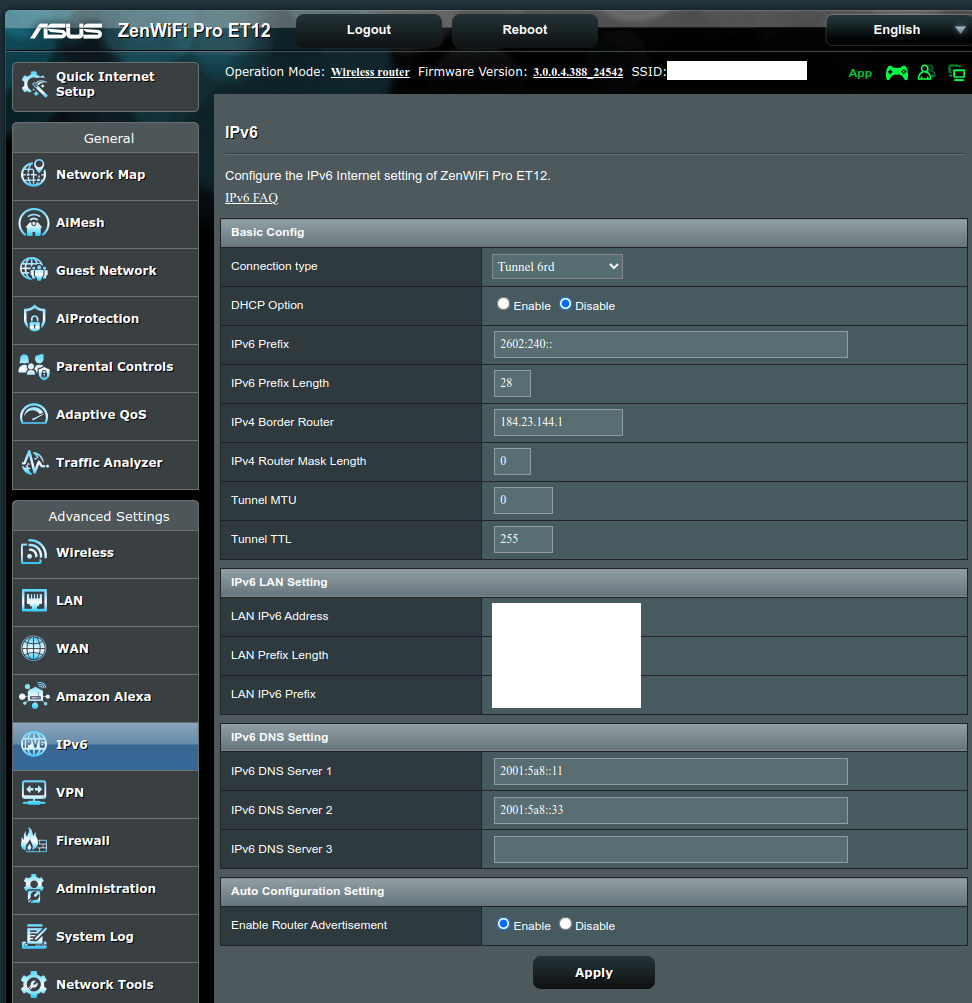Click the green App link
Viewport: 972px width, 1003px height.
pyautogui.click(x=860, y=74)
